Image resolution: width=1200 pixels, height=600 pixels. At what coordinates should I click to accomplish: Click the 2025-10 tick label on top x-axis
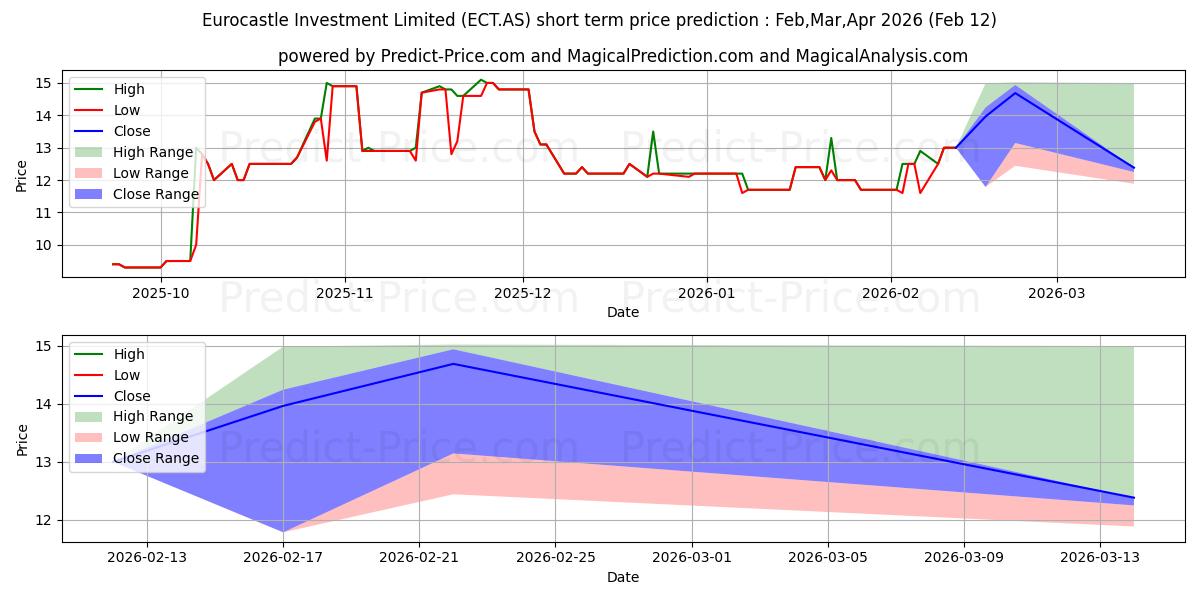(x=161, y=293)
